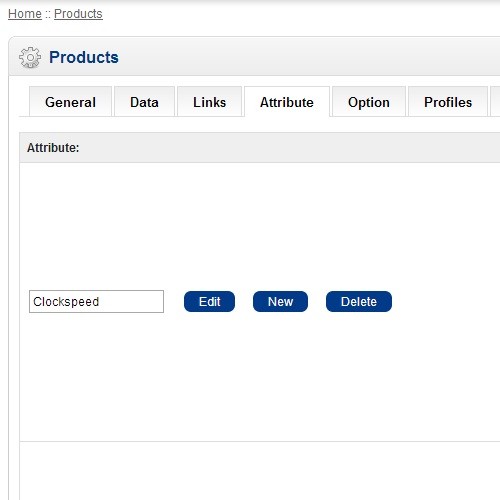This screenshot has height=500, width=500.
Task: Click the Attribute: section header label
Action: click(53, 148)
